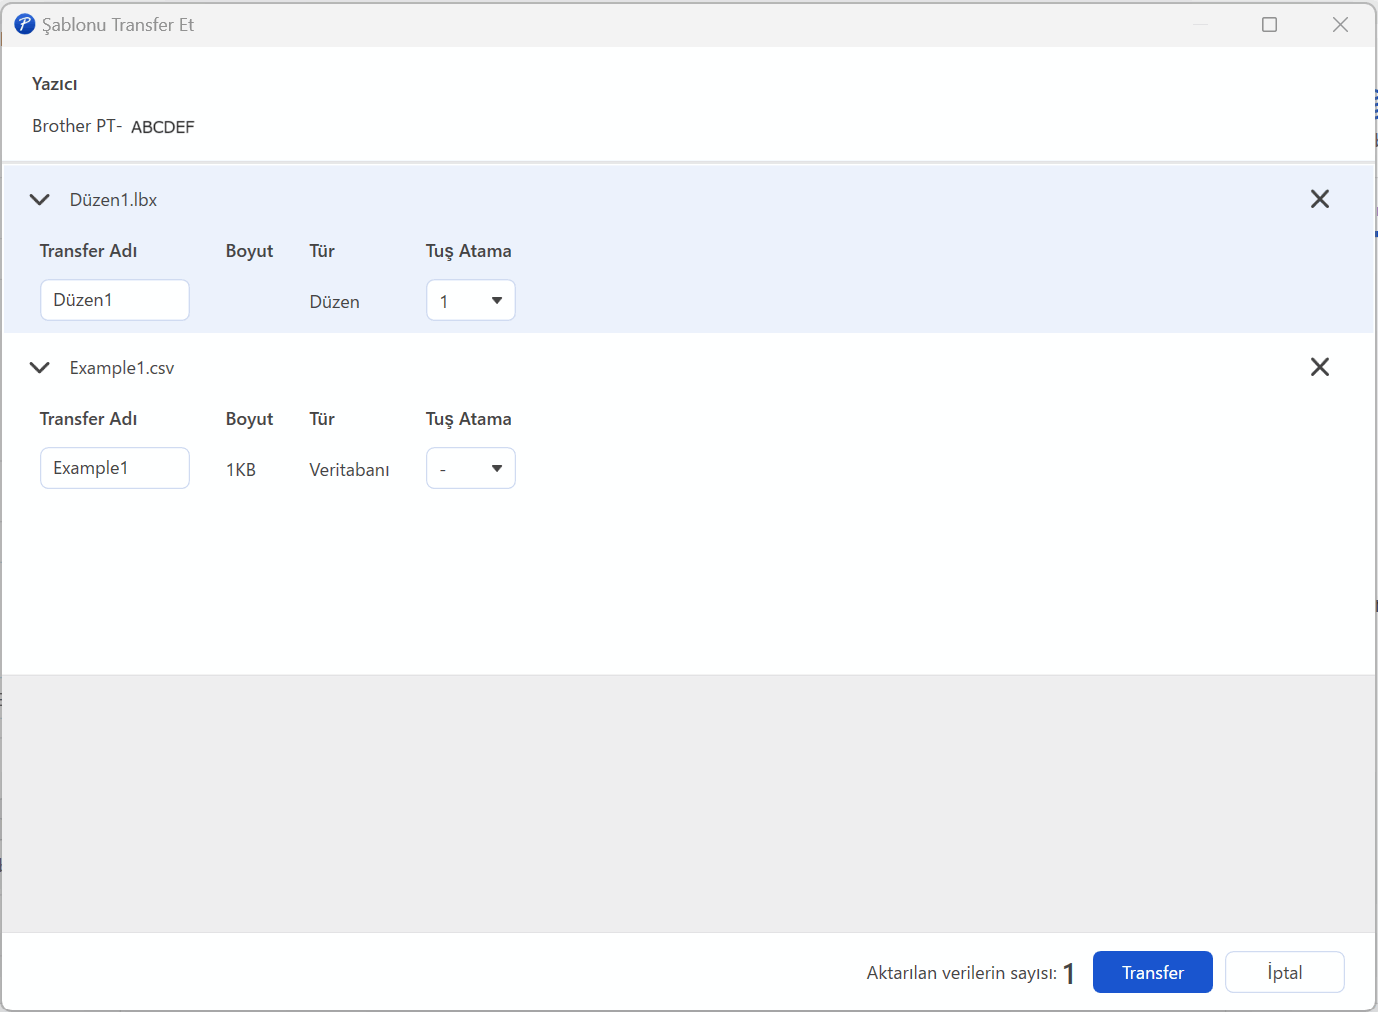Viewport: 1378px width, 1012px height.
Task: Maximize the Şablonu Transfer Et window
Action: pyautogui.click(x=1269, y=24)
